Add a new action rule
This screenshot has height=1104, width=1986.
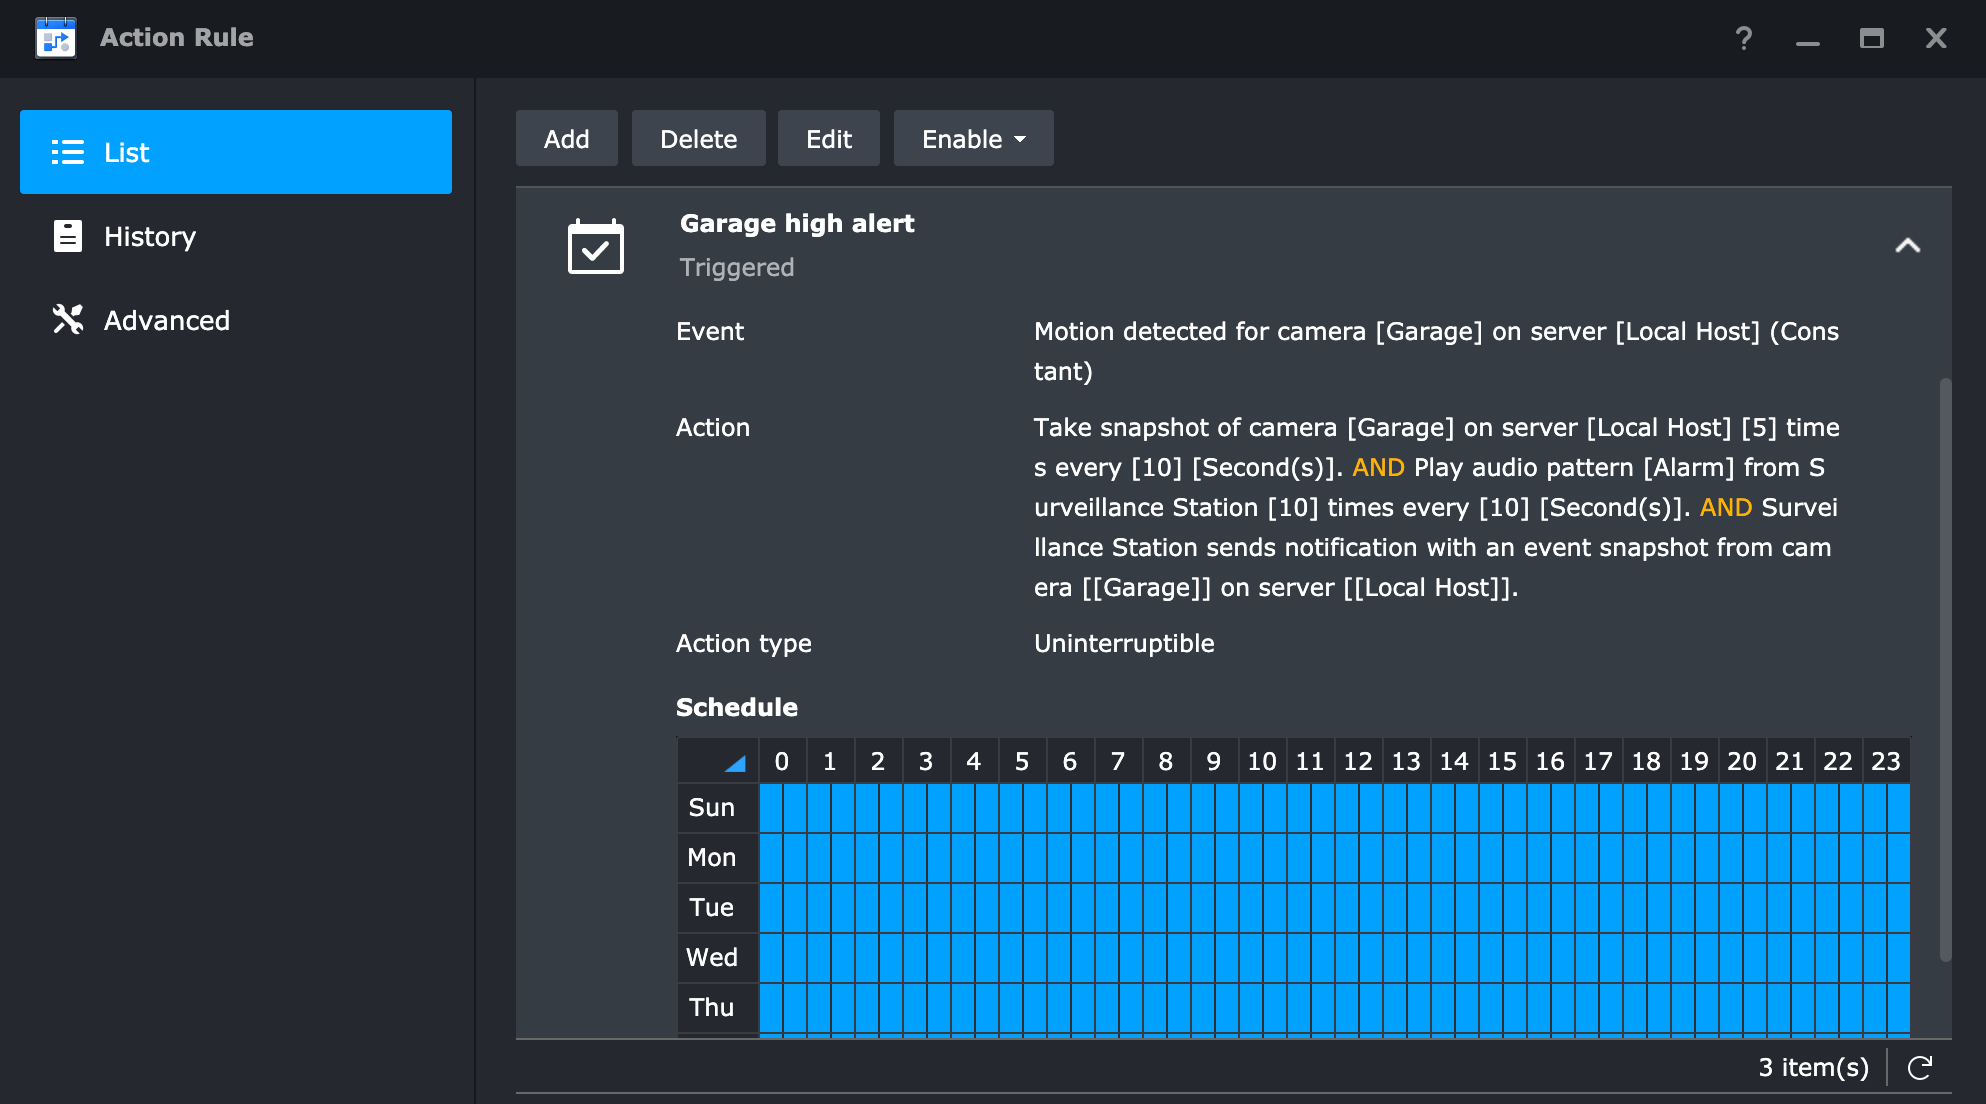click(x=567, y=138)
